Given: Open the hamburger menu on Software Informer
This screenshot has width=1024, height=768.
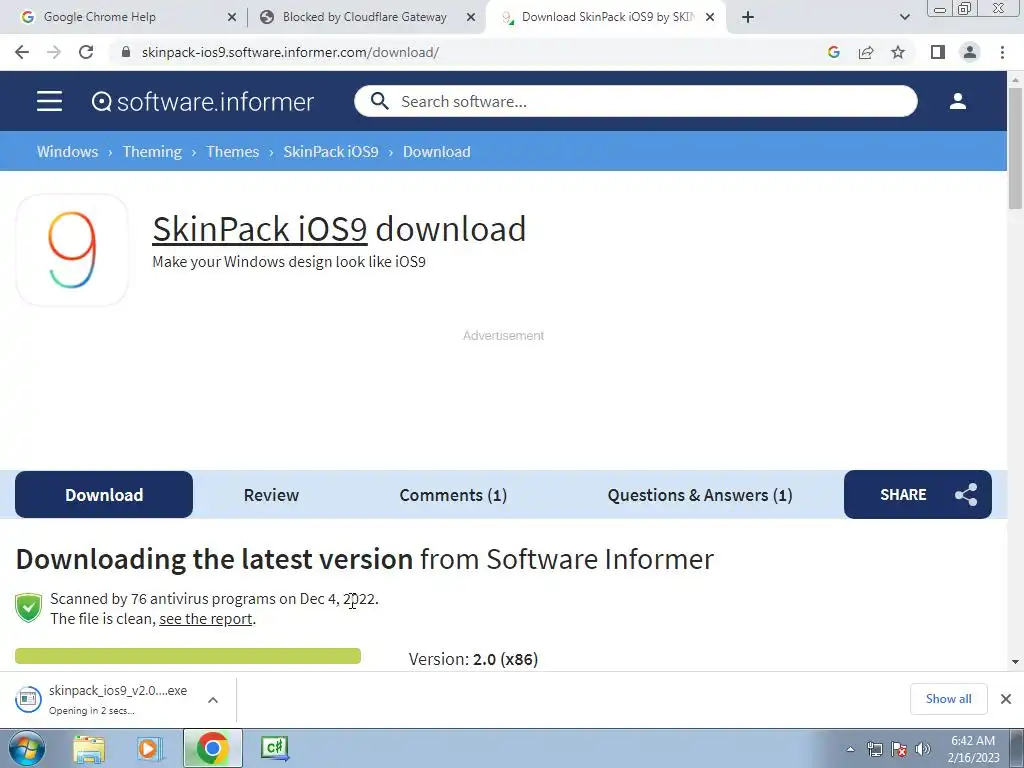Looking at the screenshot, I should [49, 101].
